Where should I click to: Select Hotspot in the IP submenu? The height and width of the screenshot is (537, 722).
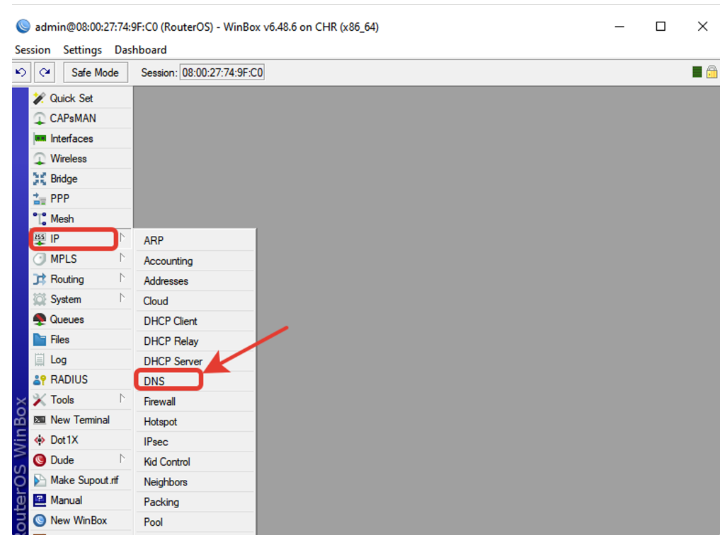coord(195,421)
